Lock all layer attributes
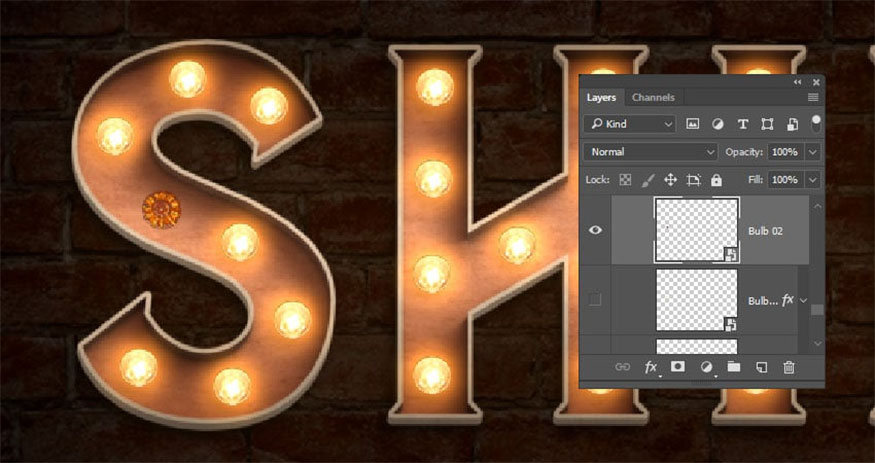The width and height of the screenshot is (875, 463). tap(717, 180)
